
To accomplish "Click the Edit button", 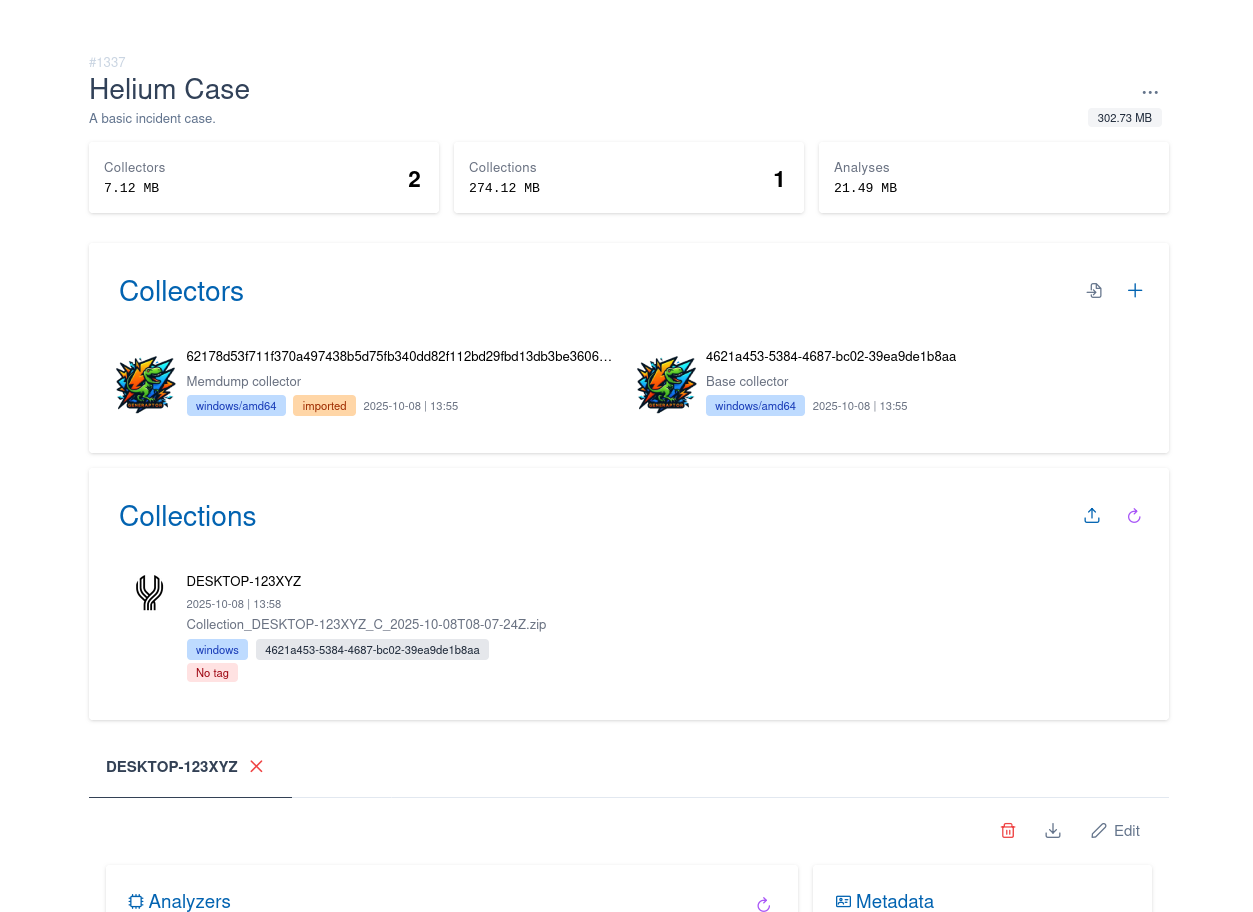I will point(1115,831).
